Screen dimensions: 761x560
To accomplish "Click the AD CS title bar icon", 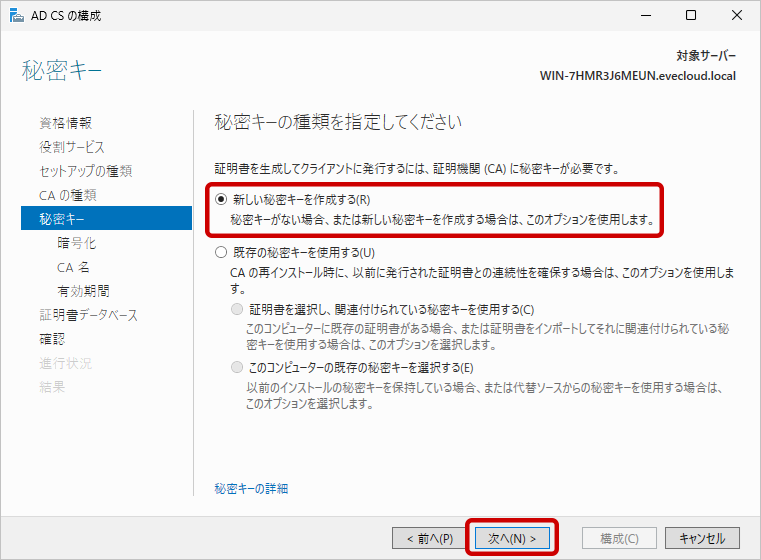I will pyautogui.click(x=15, y=15).
